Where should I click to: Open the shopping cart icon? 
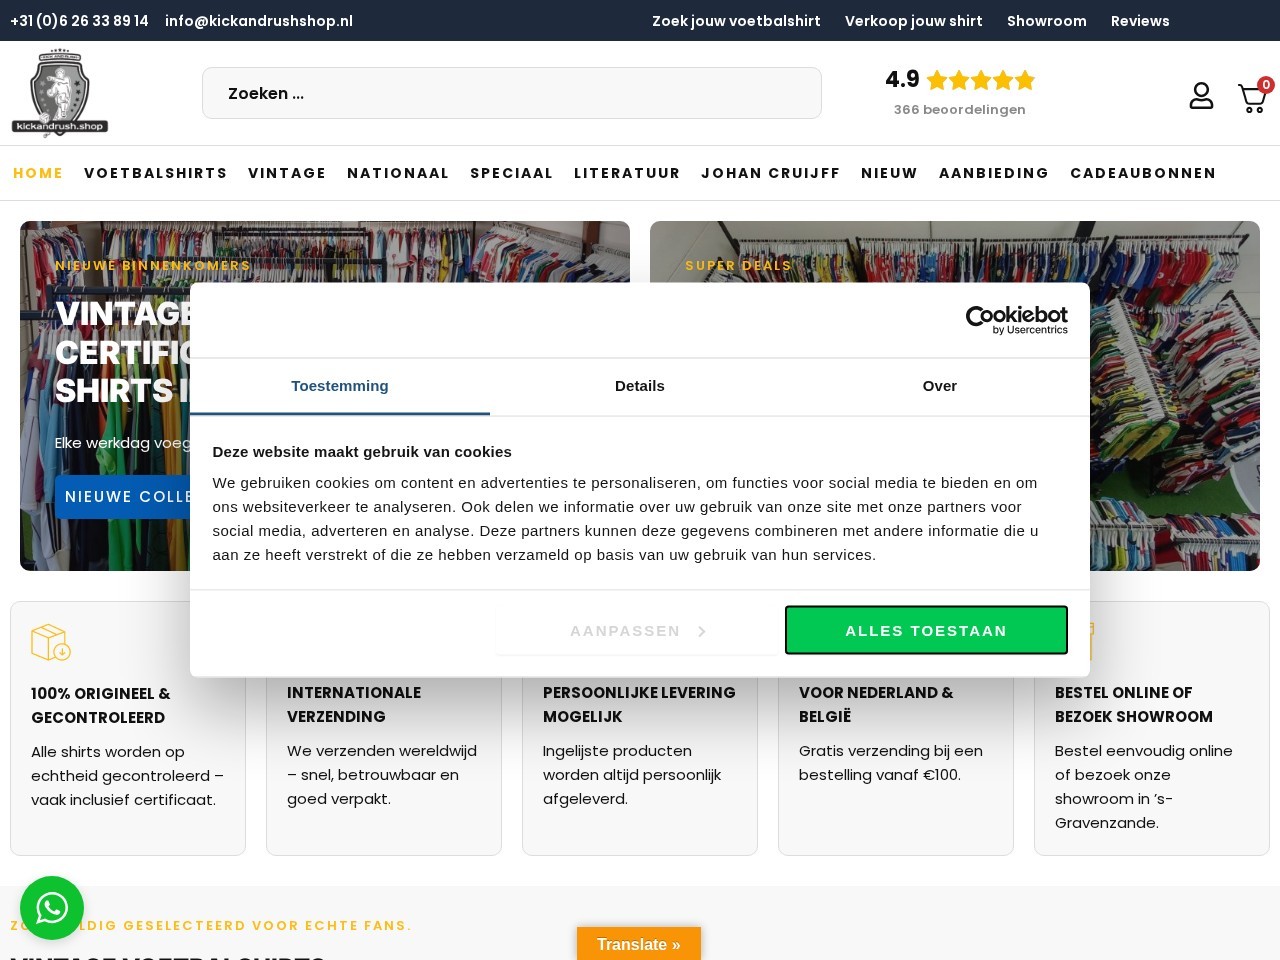pos(1252,98)
